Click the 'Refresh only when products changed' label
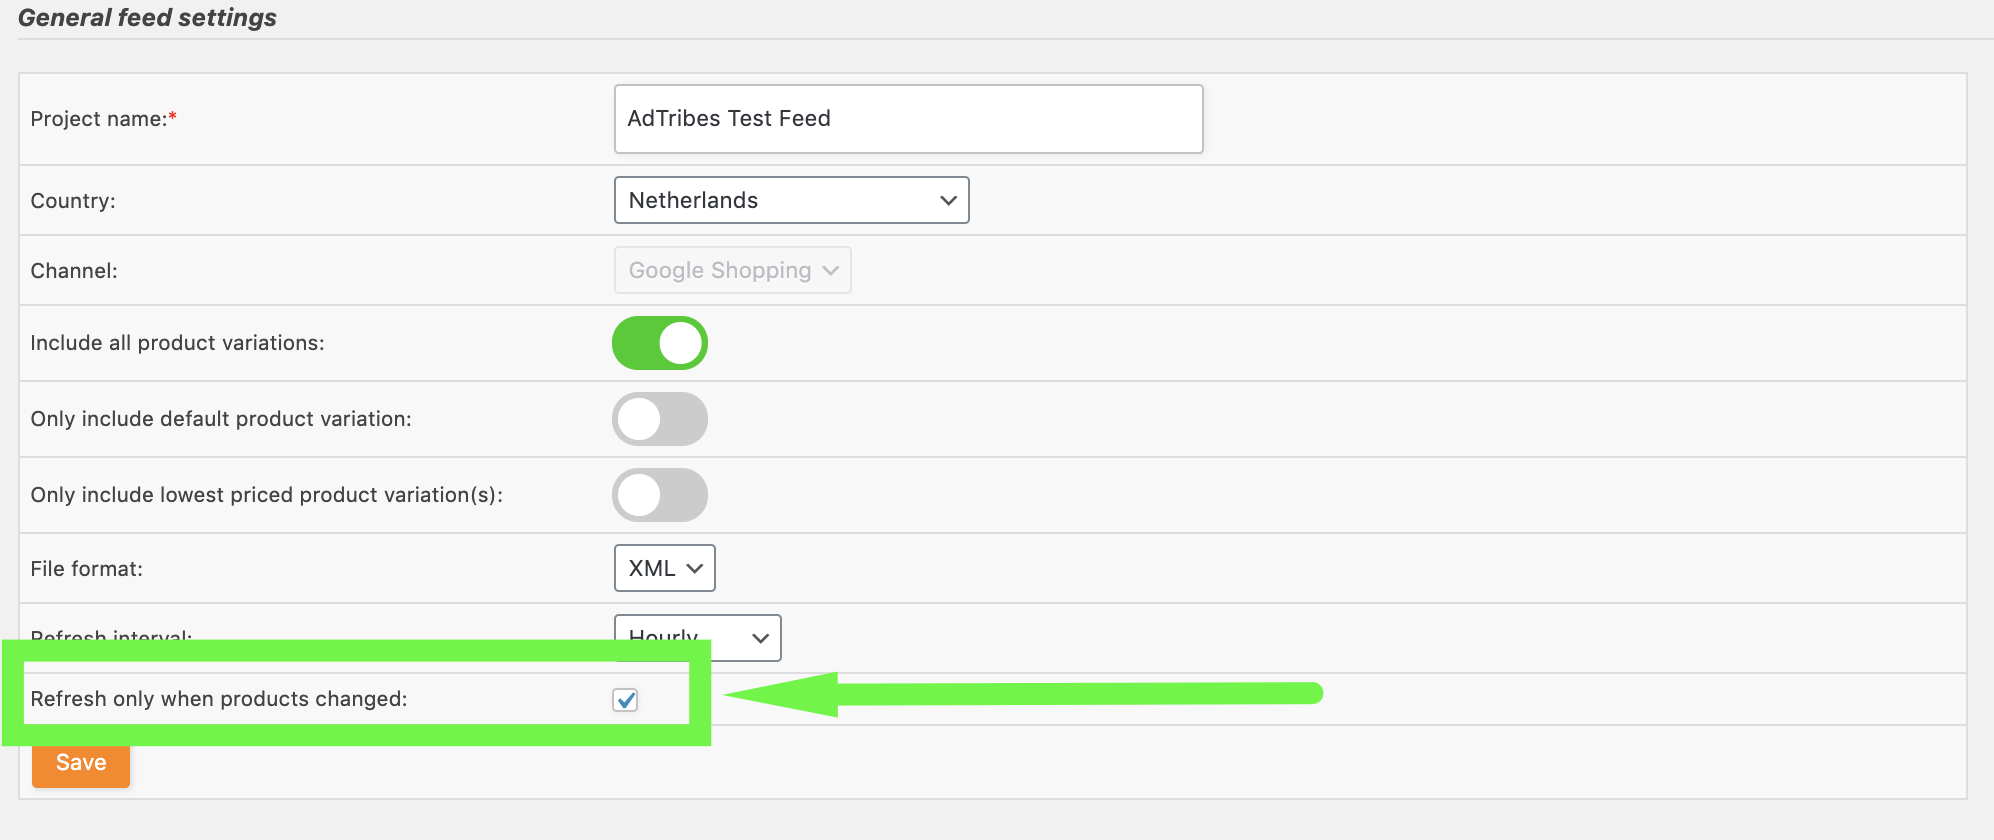The width and height of the screenshot is (1994, 840). coord(219,699)
